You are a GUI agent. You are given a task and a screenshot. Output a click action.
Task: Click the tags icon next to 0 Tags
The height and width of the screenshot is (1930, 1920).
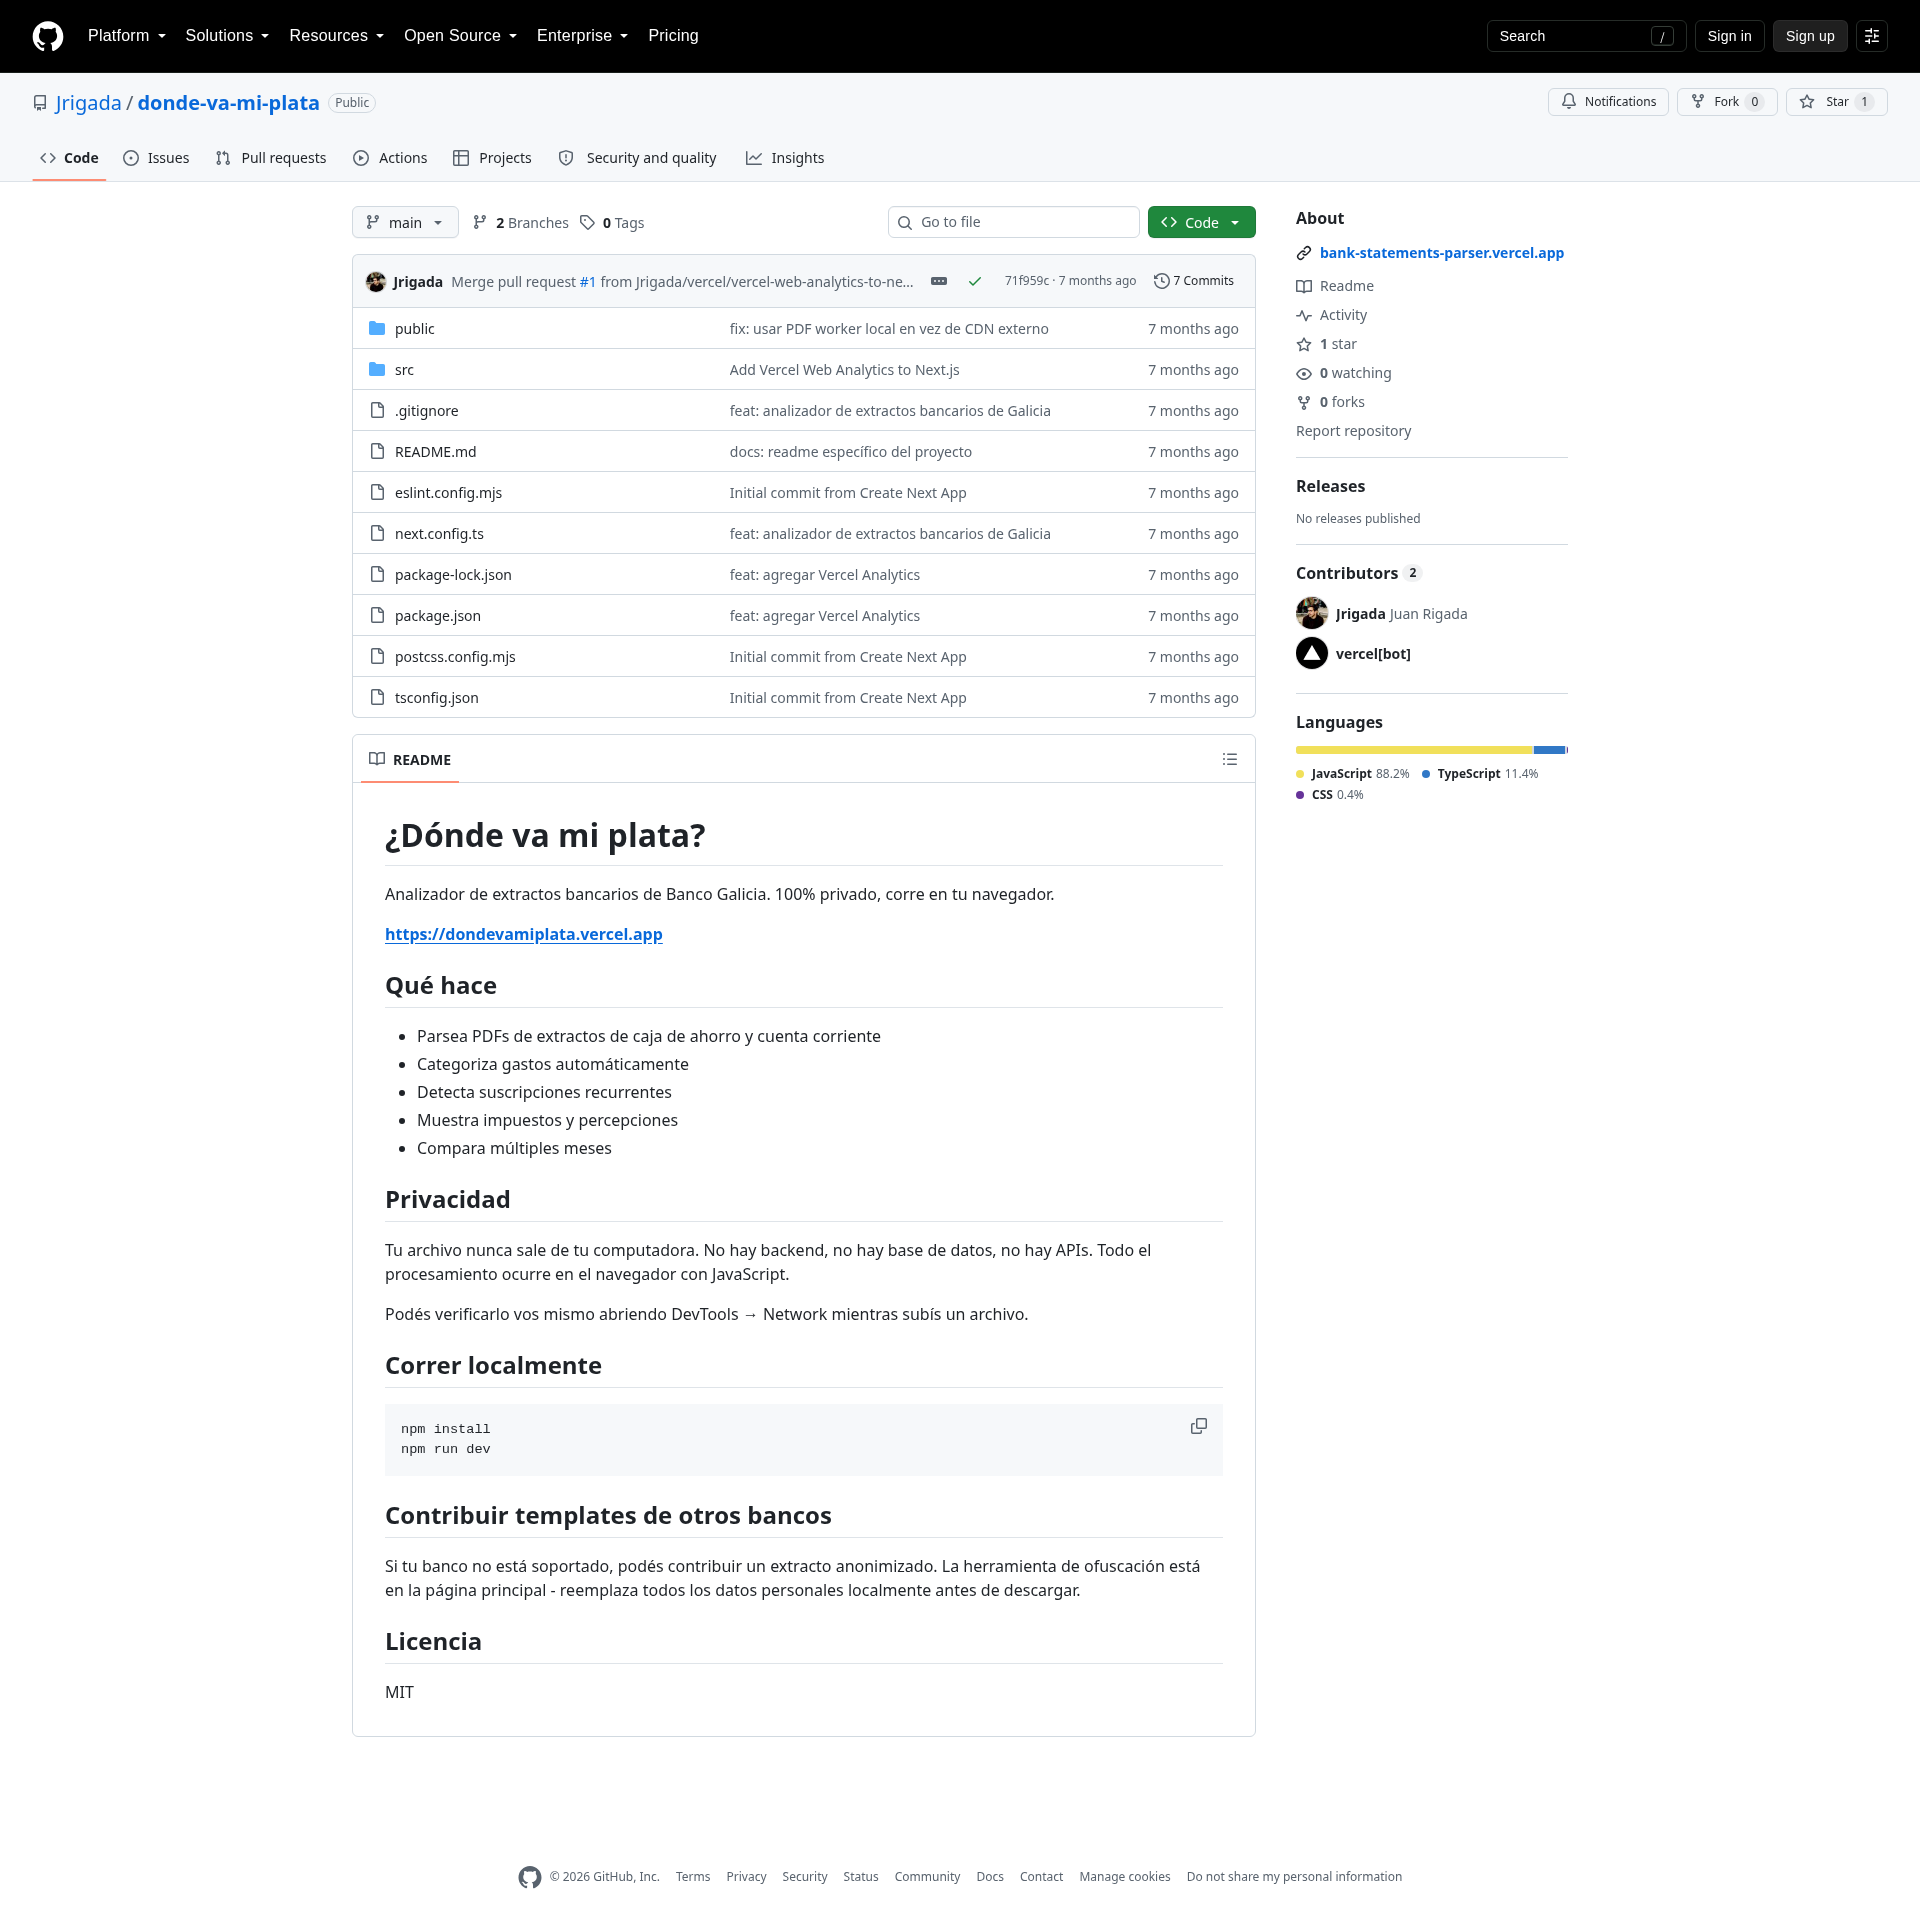click(588, 223)
